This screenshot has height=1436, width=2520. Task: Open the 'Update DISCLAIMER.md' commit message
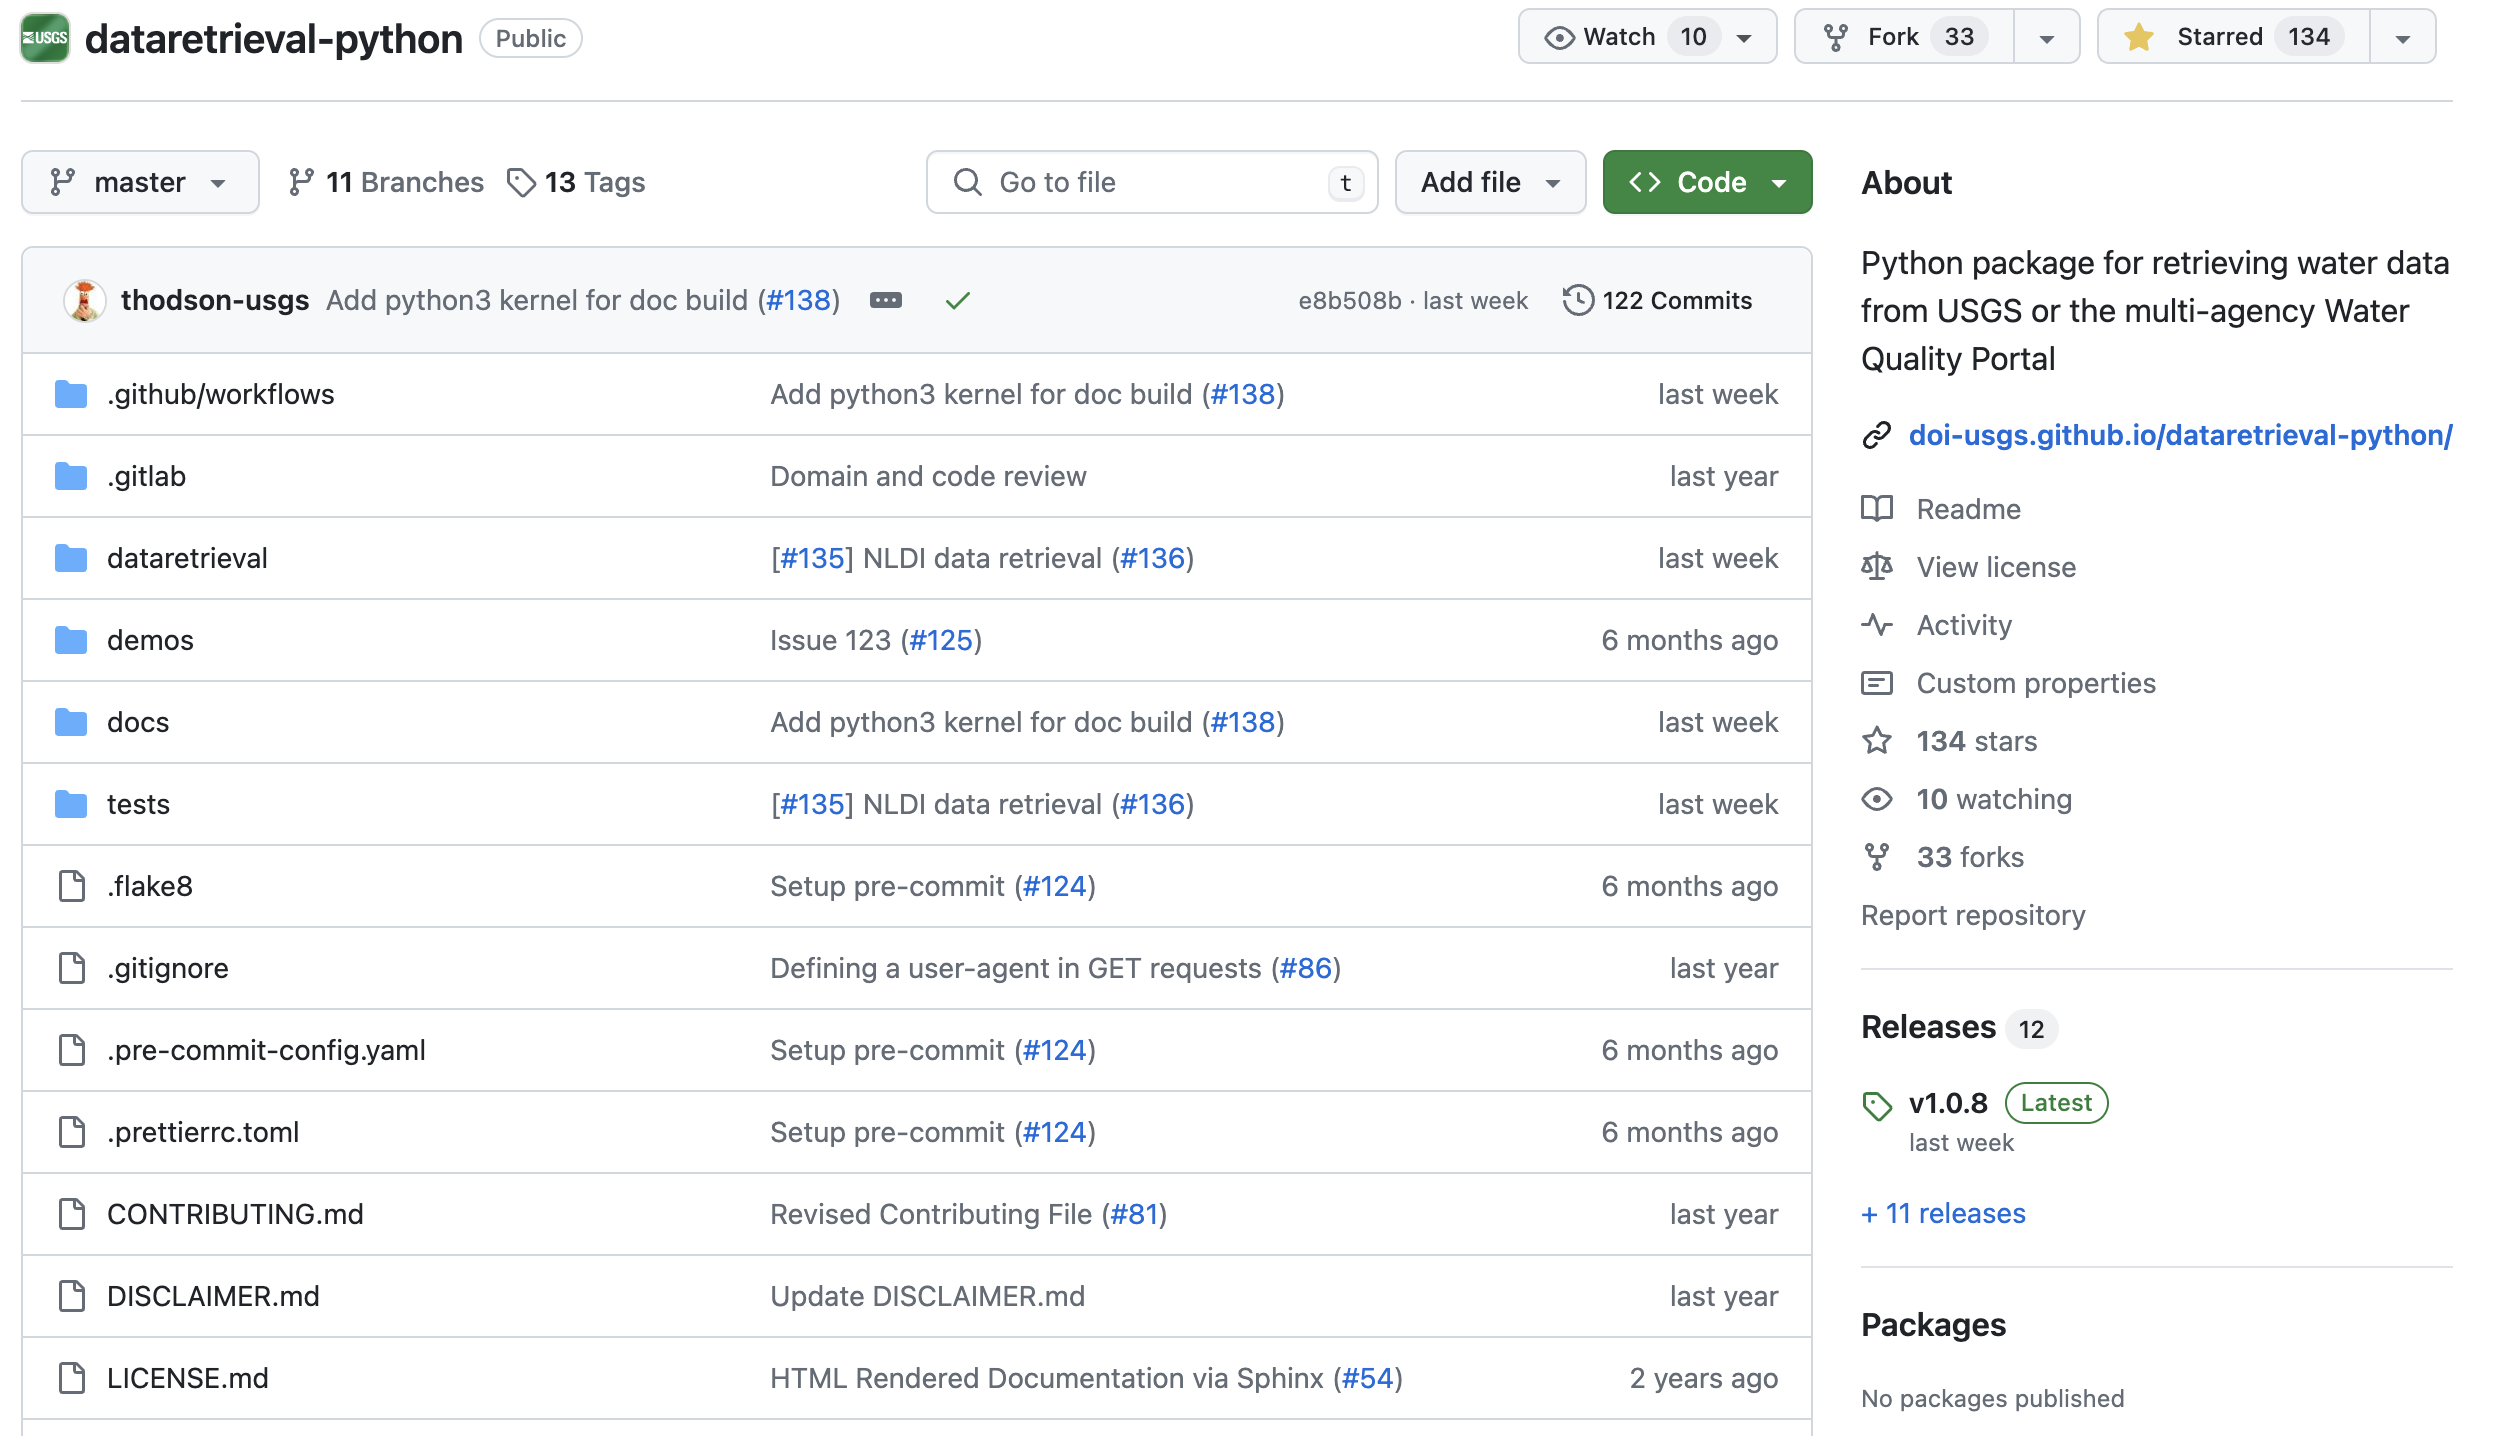927,1296
